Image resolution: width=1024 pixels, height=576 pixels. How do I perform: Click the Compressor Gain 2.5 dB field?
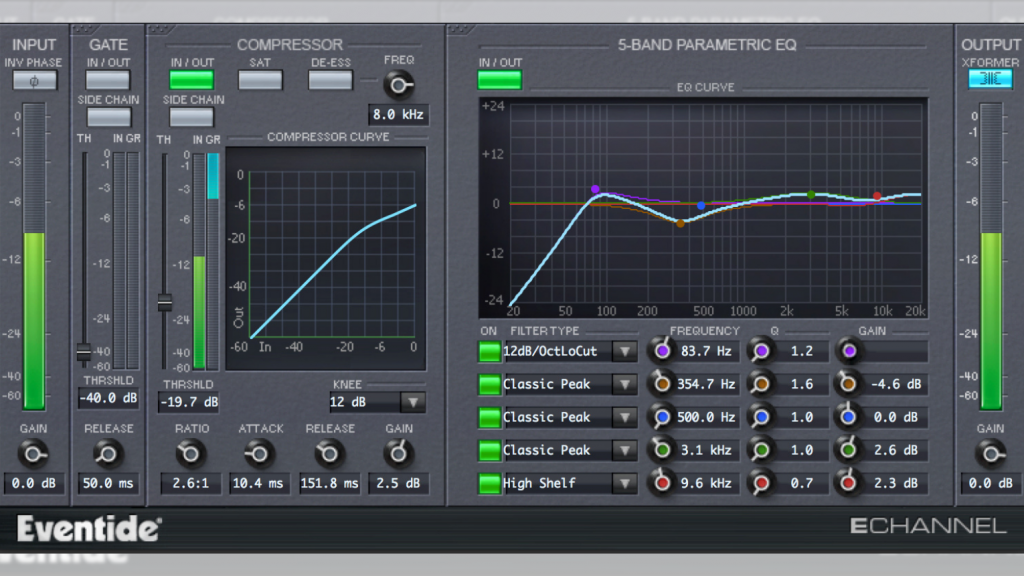pyautogui.click(x=398, y=483)
